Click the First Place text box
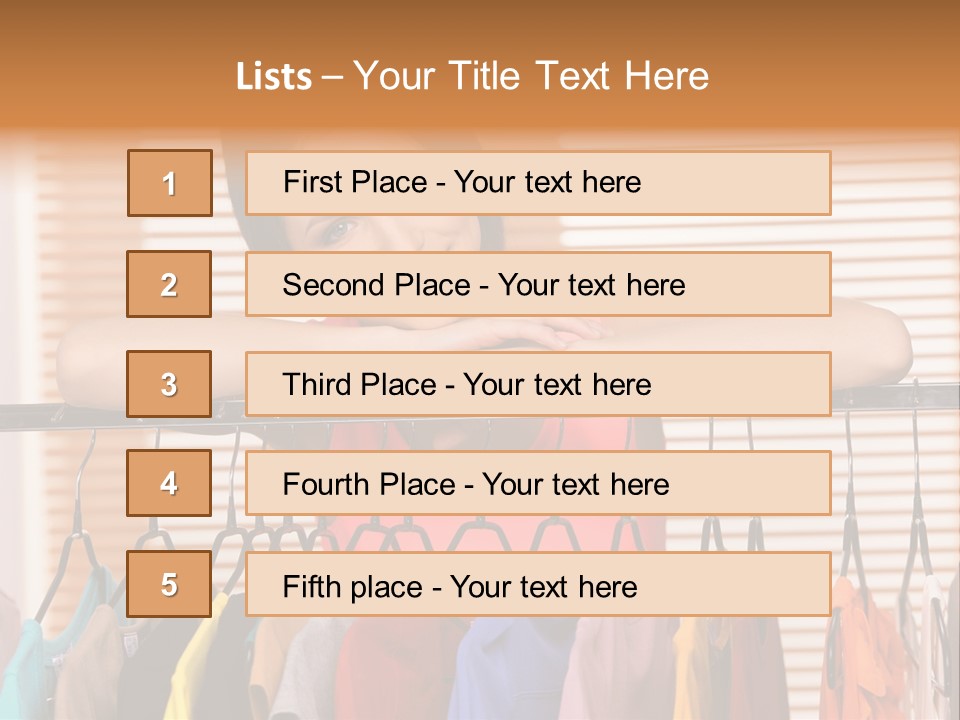960x720 pixels. pyautogui.click(x=538, y=183)
